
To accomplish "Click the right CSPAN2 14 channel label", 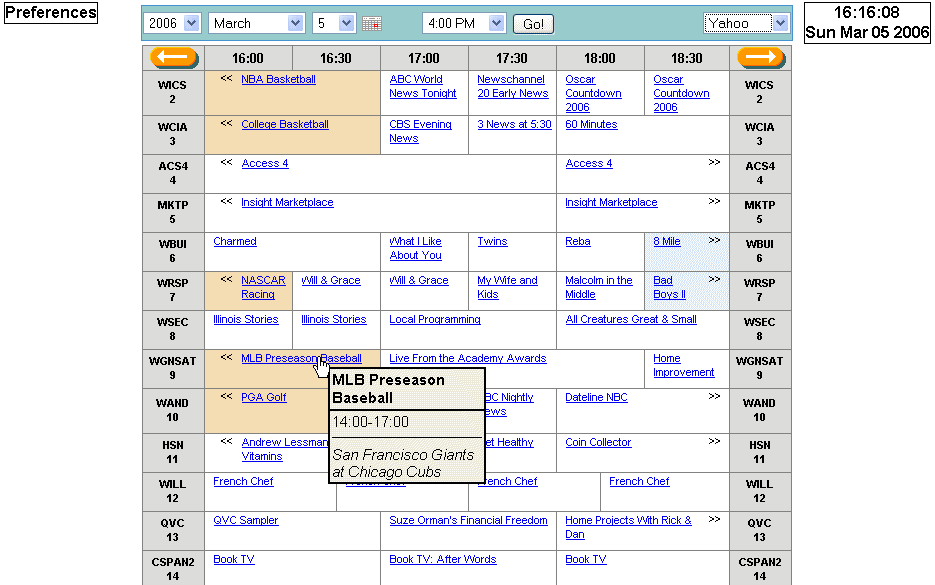I will 760,569.
